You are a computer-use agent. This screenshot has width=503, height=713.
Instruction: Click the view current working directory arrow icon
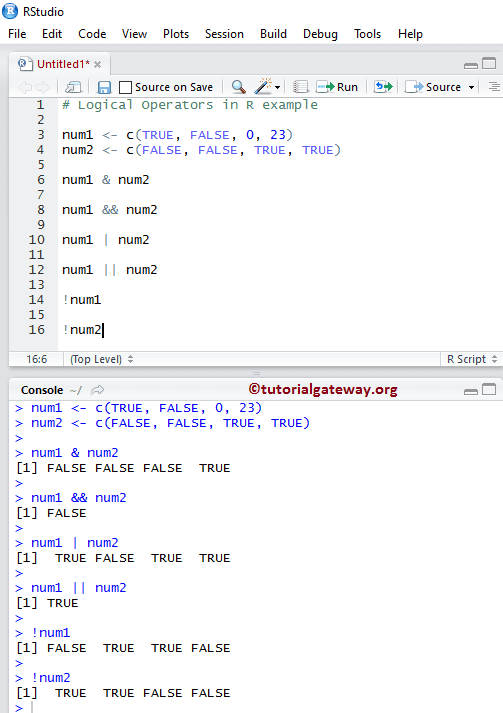pyautogui.click(x=97, y=390)
